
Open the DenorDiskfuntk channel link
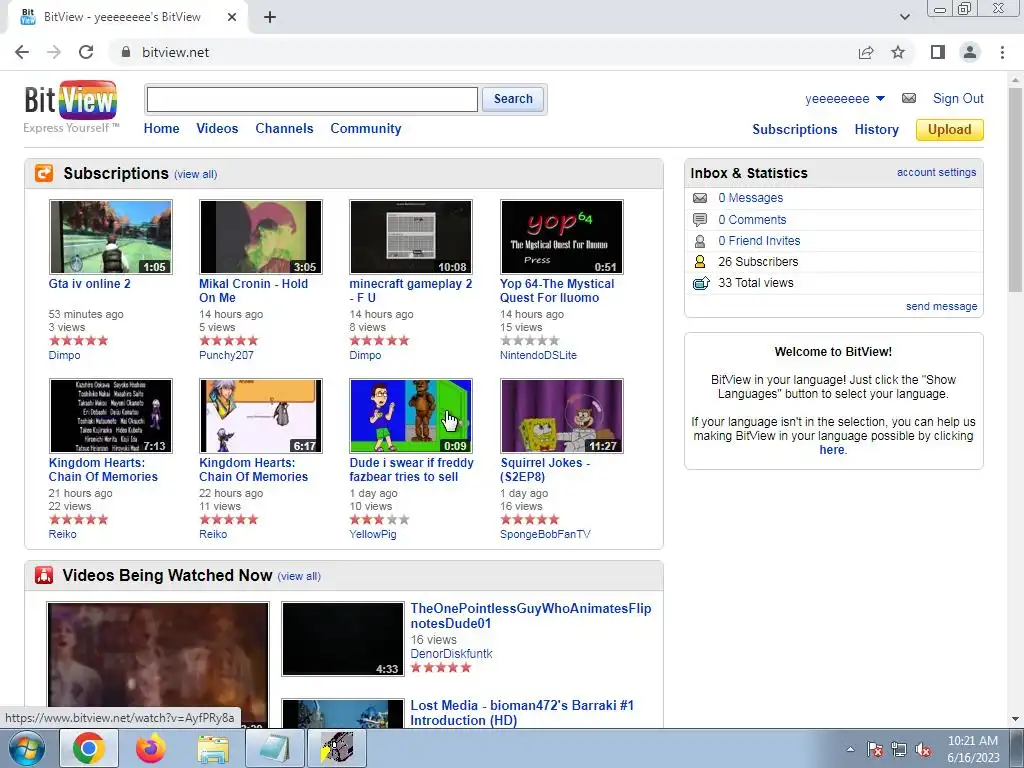[x=451, y=654]
